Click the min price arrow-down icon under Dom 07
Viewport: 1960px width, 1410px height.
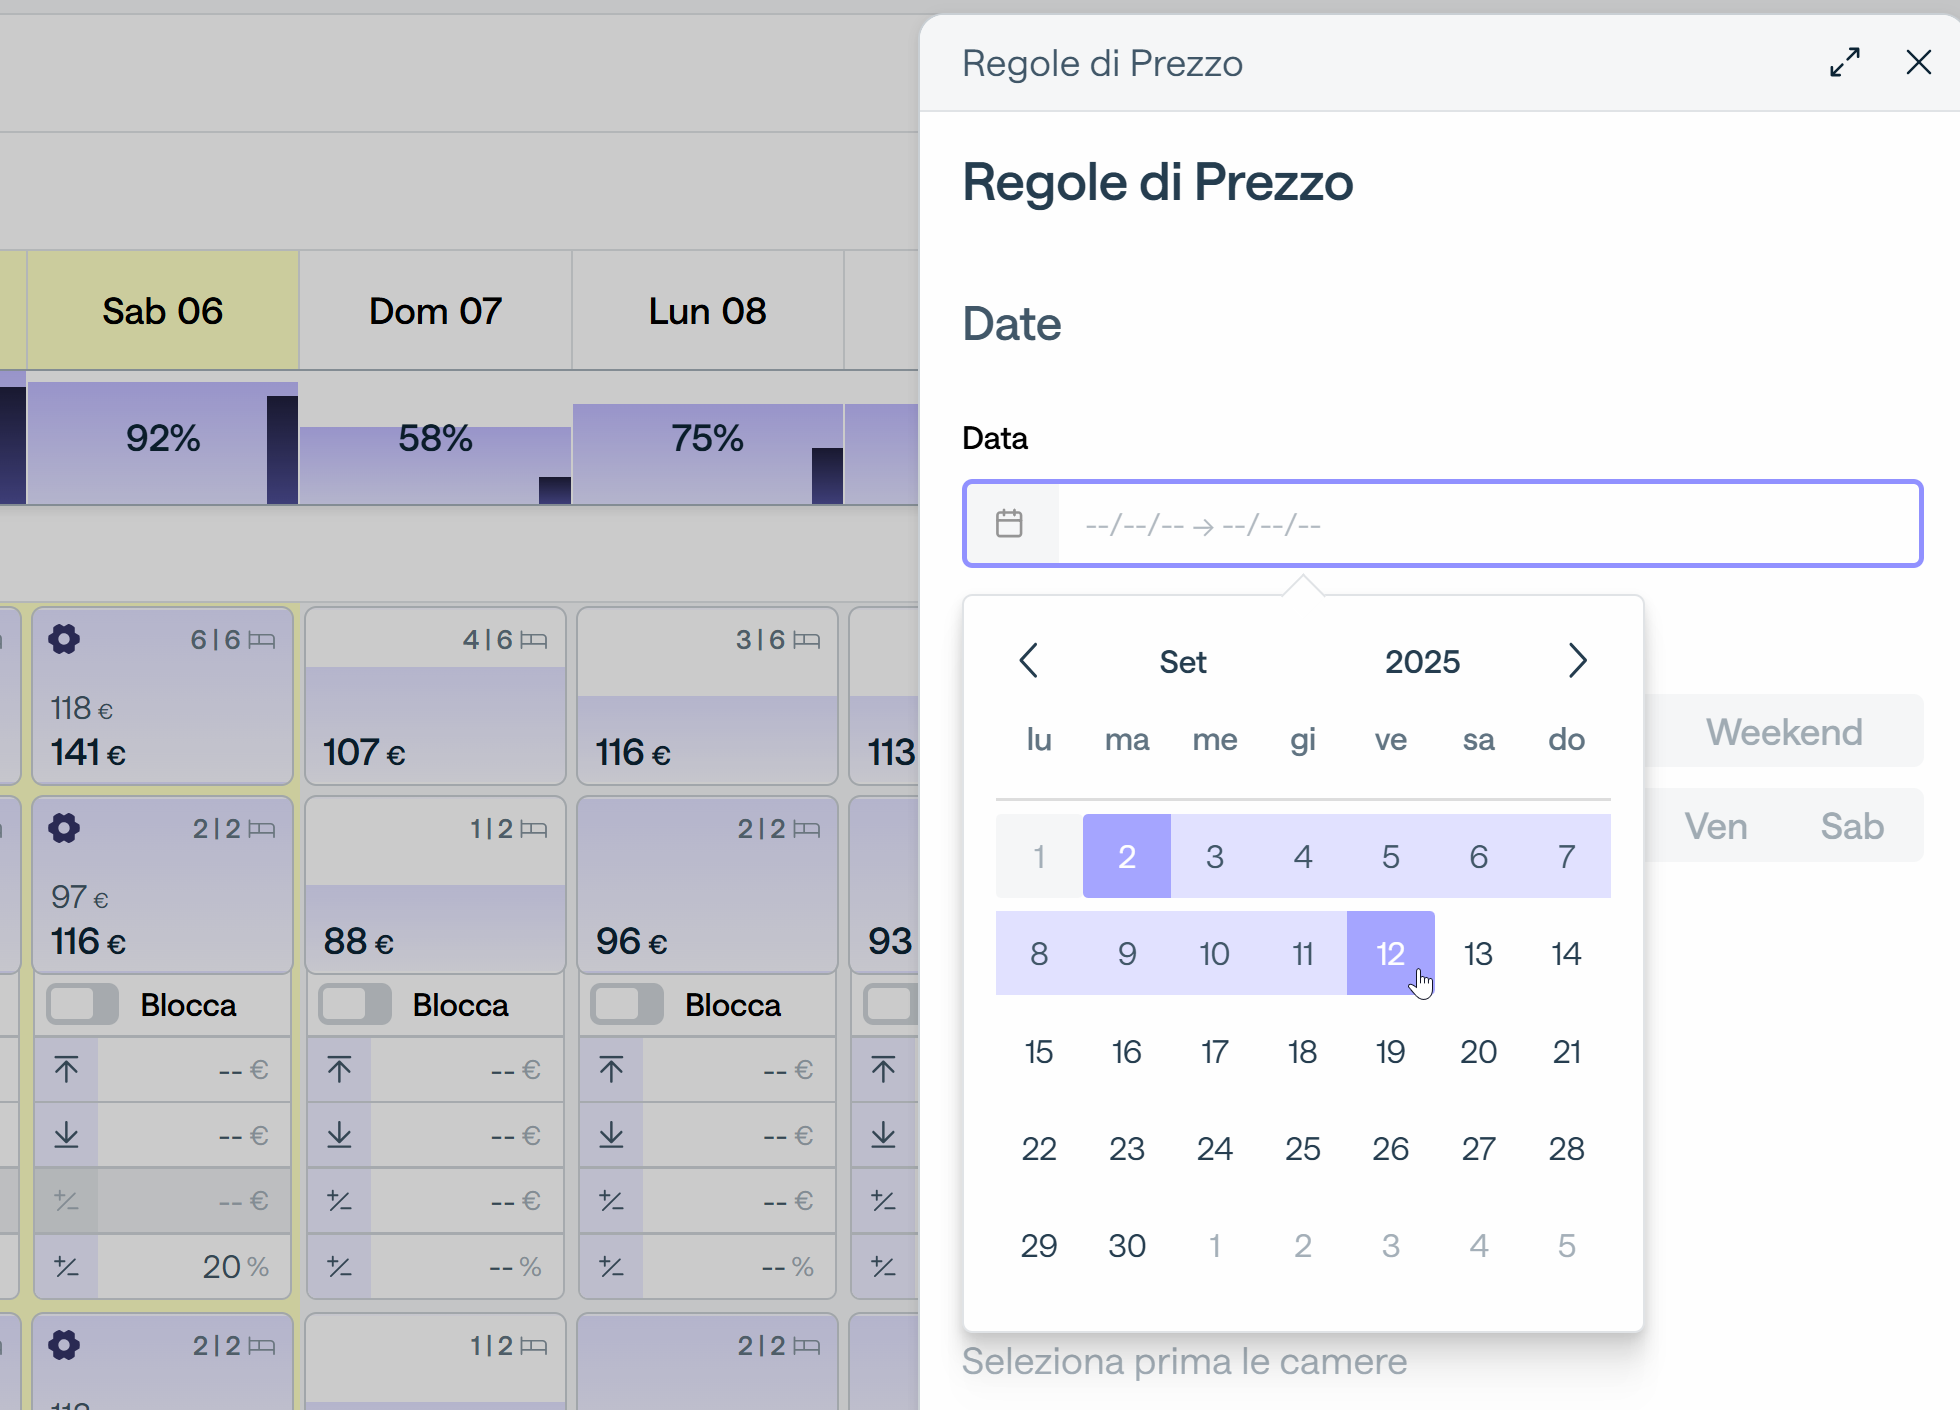(339, 1134)
